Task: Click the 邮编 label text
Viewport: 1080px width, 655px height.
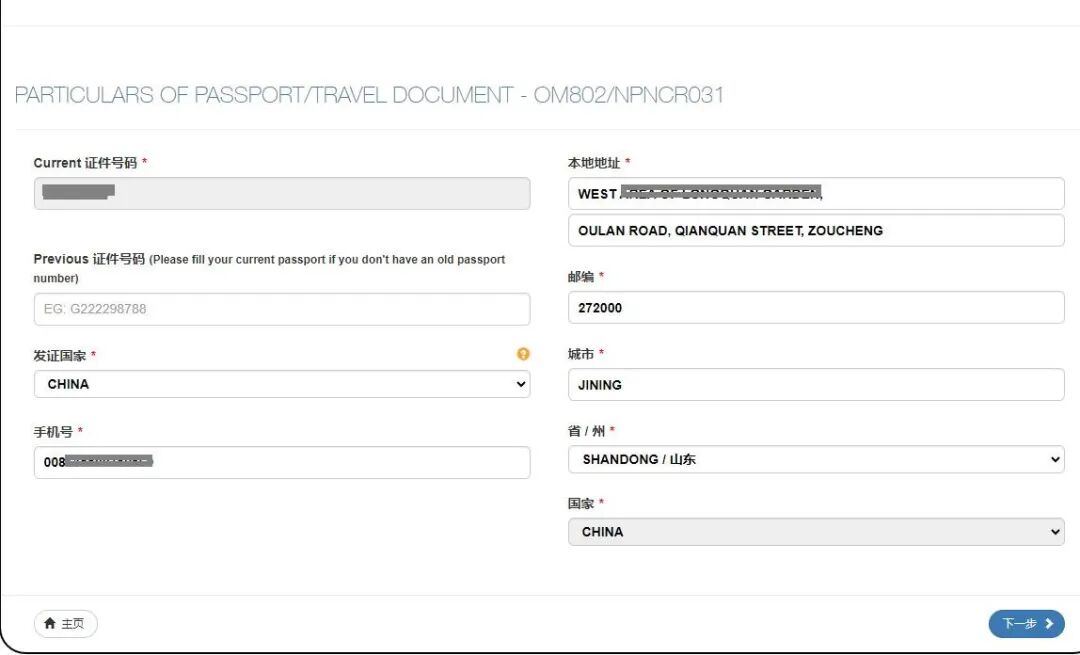Action: [581, 276]
